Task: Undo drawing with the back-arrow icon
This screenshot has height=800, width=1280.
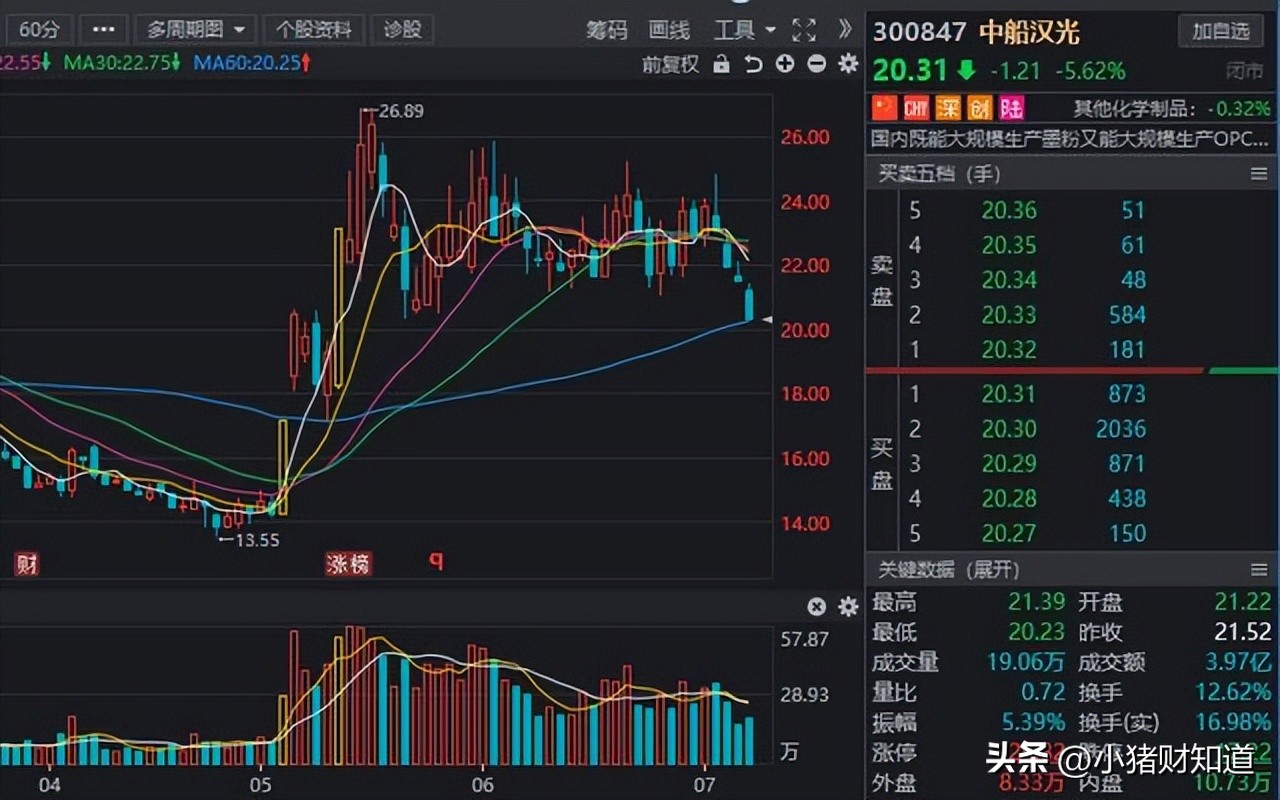Action: tap(753, 63)
